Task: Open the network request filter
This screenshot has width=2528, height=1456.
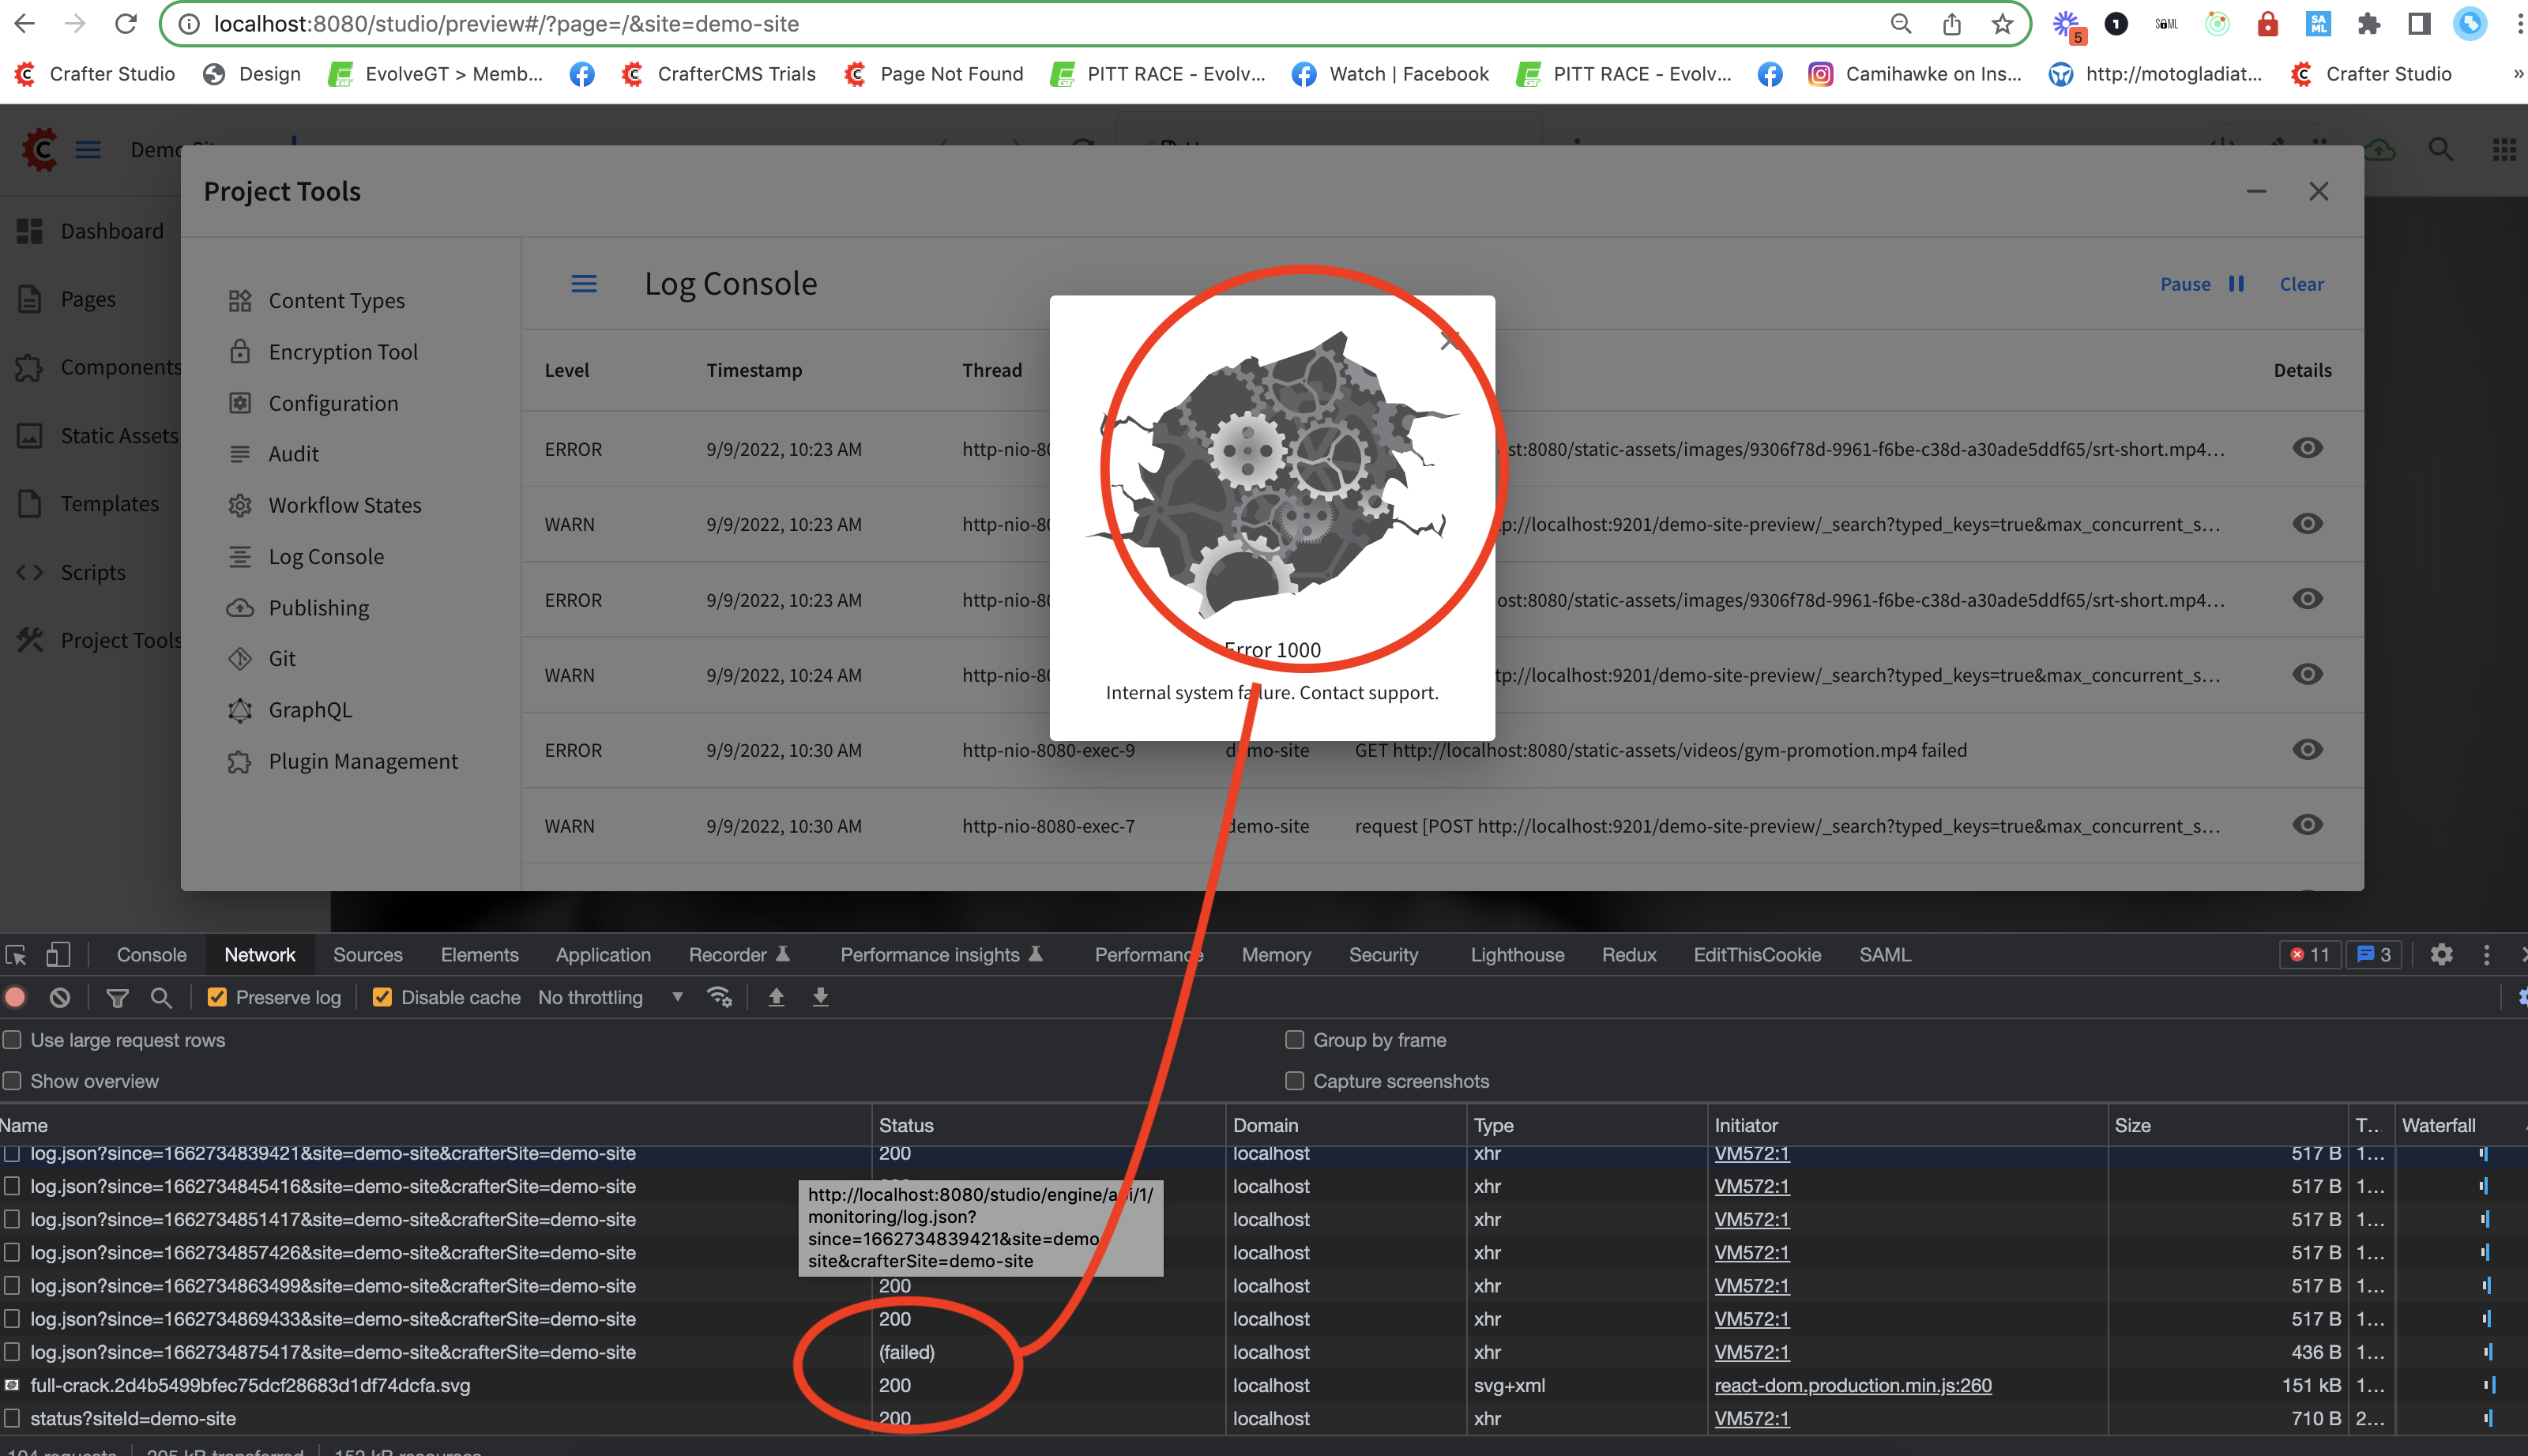Action: click(117, 997)
